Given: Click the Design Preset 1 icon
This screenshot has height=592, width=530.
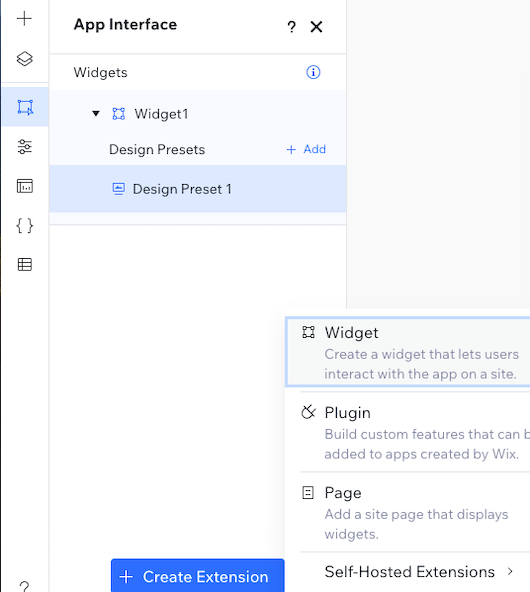Looking at the screenshot, I should pyautogui.click(x=119, y=188).
